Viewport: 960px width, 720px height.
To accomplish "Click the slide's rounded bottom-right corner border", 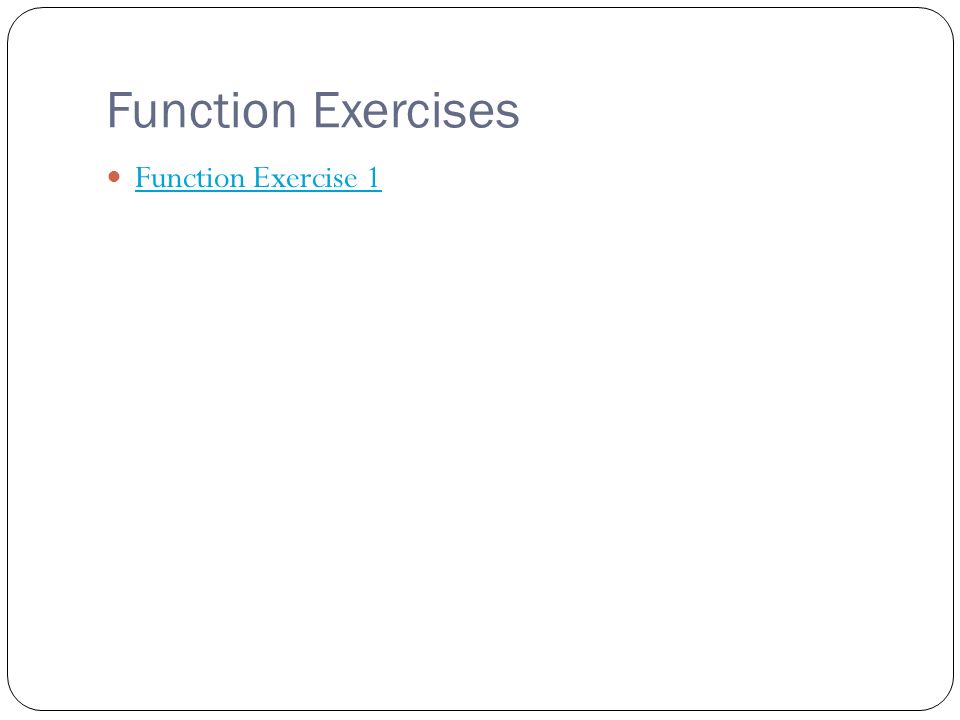I will click(942, 700).
